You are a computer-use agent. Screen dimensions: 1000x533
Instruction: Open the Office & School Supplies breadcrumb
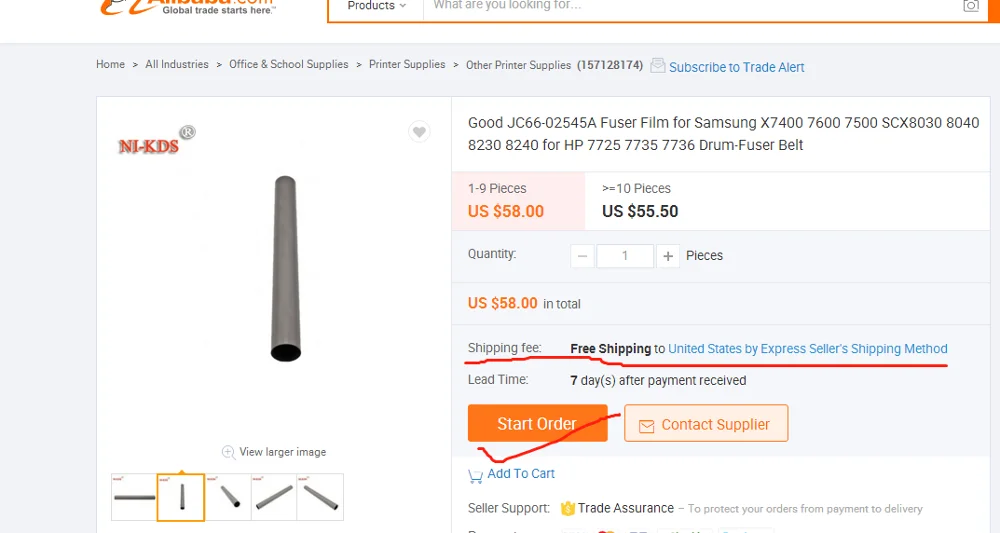[289, 64]
